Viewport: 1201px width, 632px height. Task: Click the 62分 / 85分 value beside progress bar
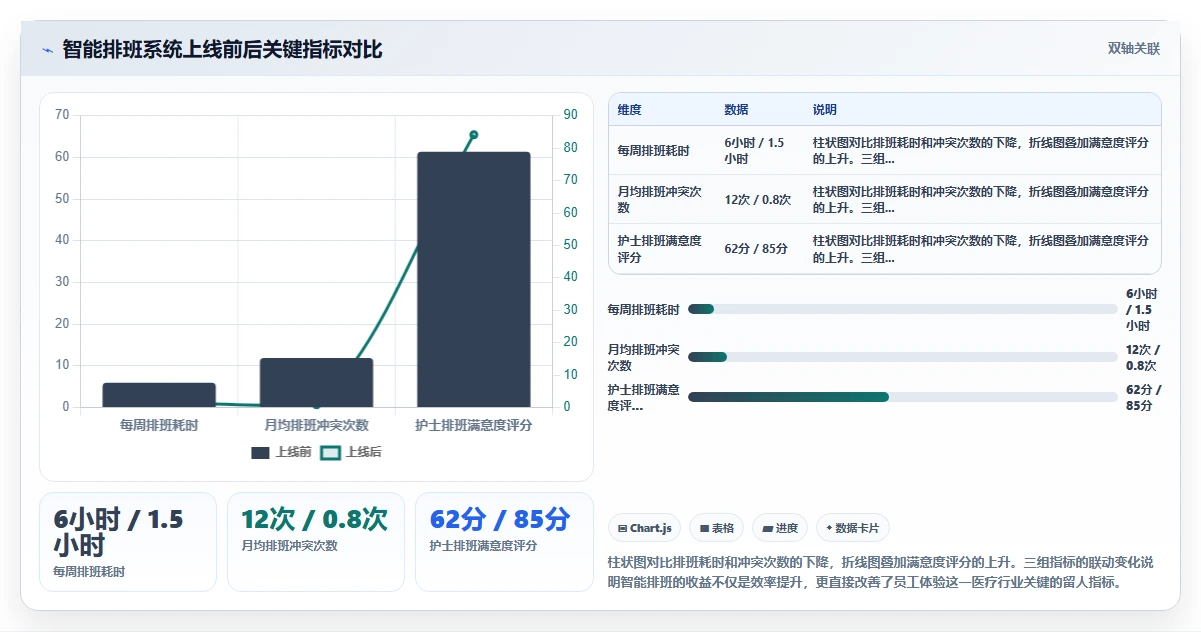(1143, 398)
